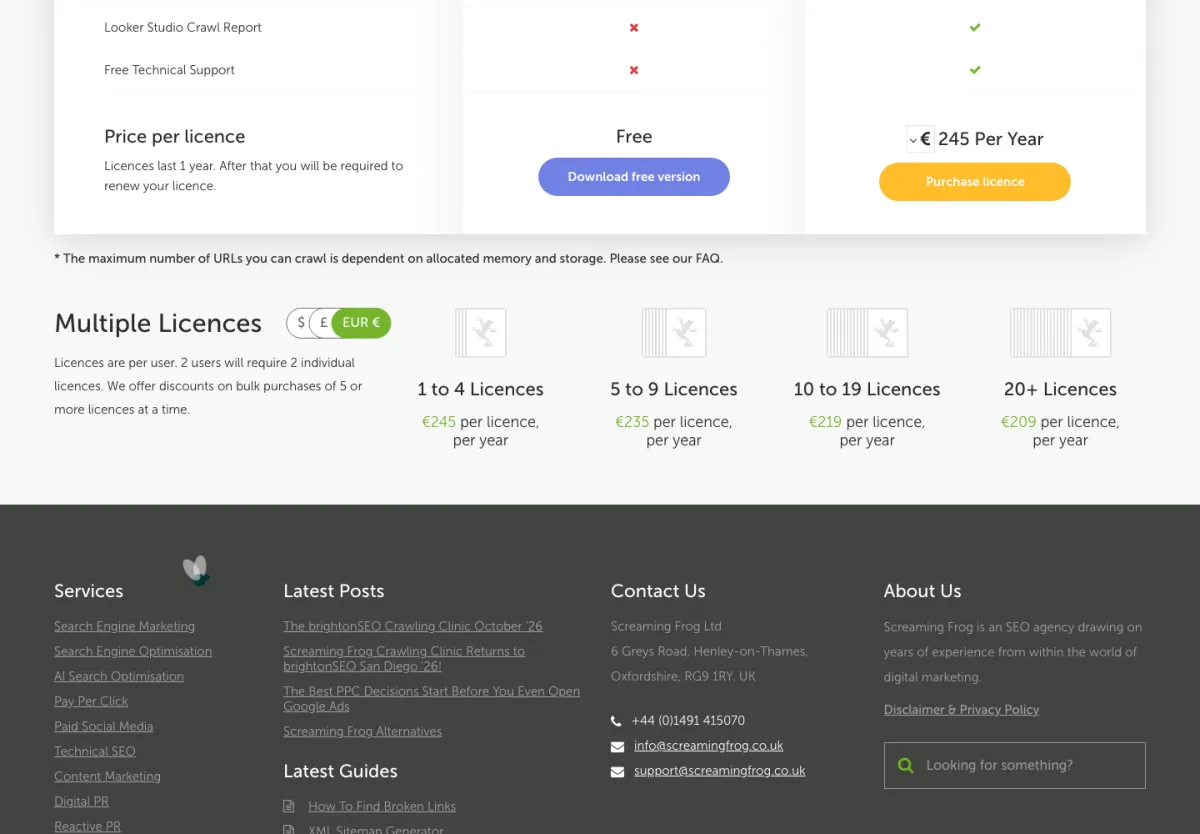Click the +44 (0)1491 415070 phone number
Viewport: 1200px width, 834px height.
(688, 720)
